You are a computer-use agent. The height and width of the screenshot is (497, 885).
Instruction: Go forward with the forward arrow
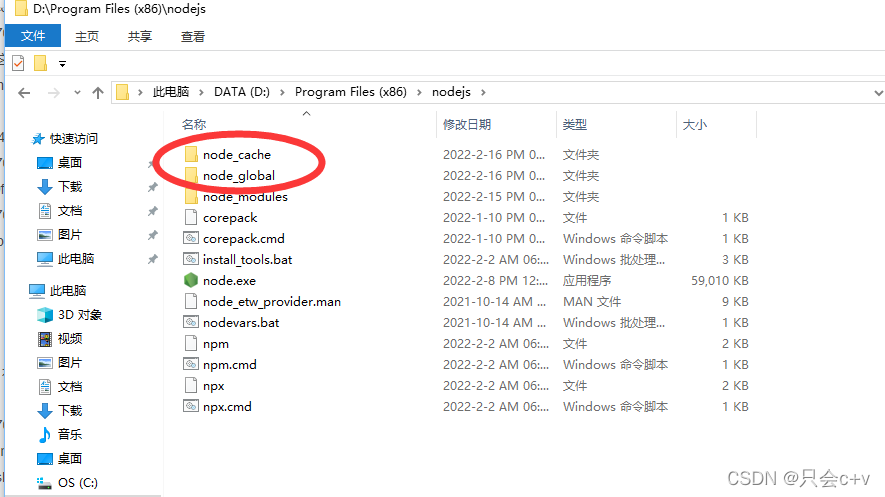click(54, 93)
